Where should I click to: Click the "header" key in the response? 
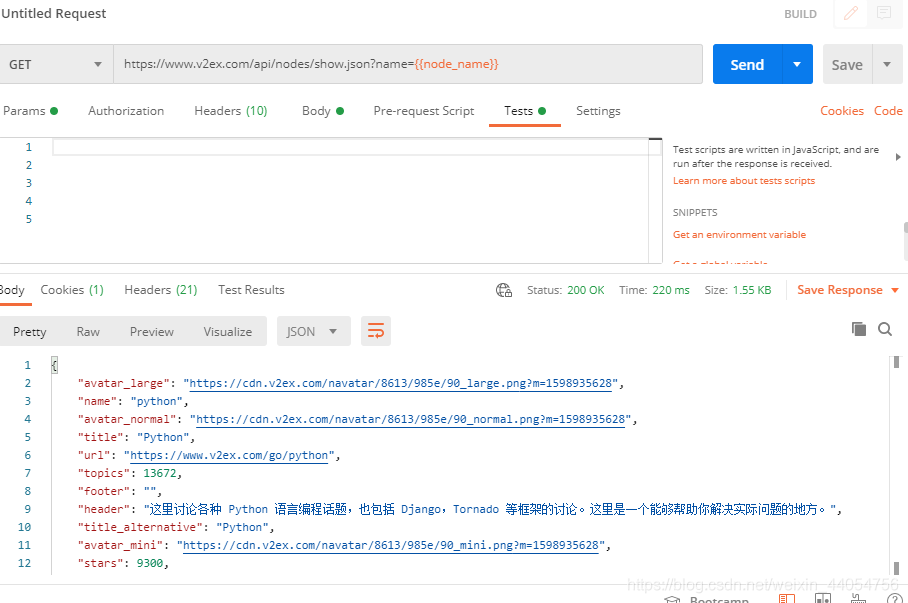point(104,509)
